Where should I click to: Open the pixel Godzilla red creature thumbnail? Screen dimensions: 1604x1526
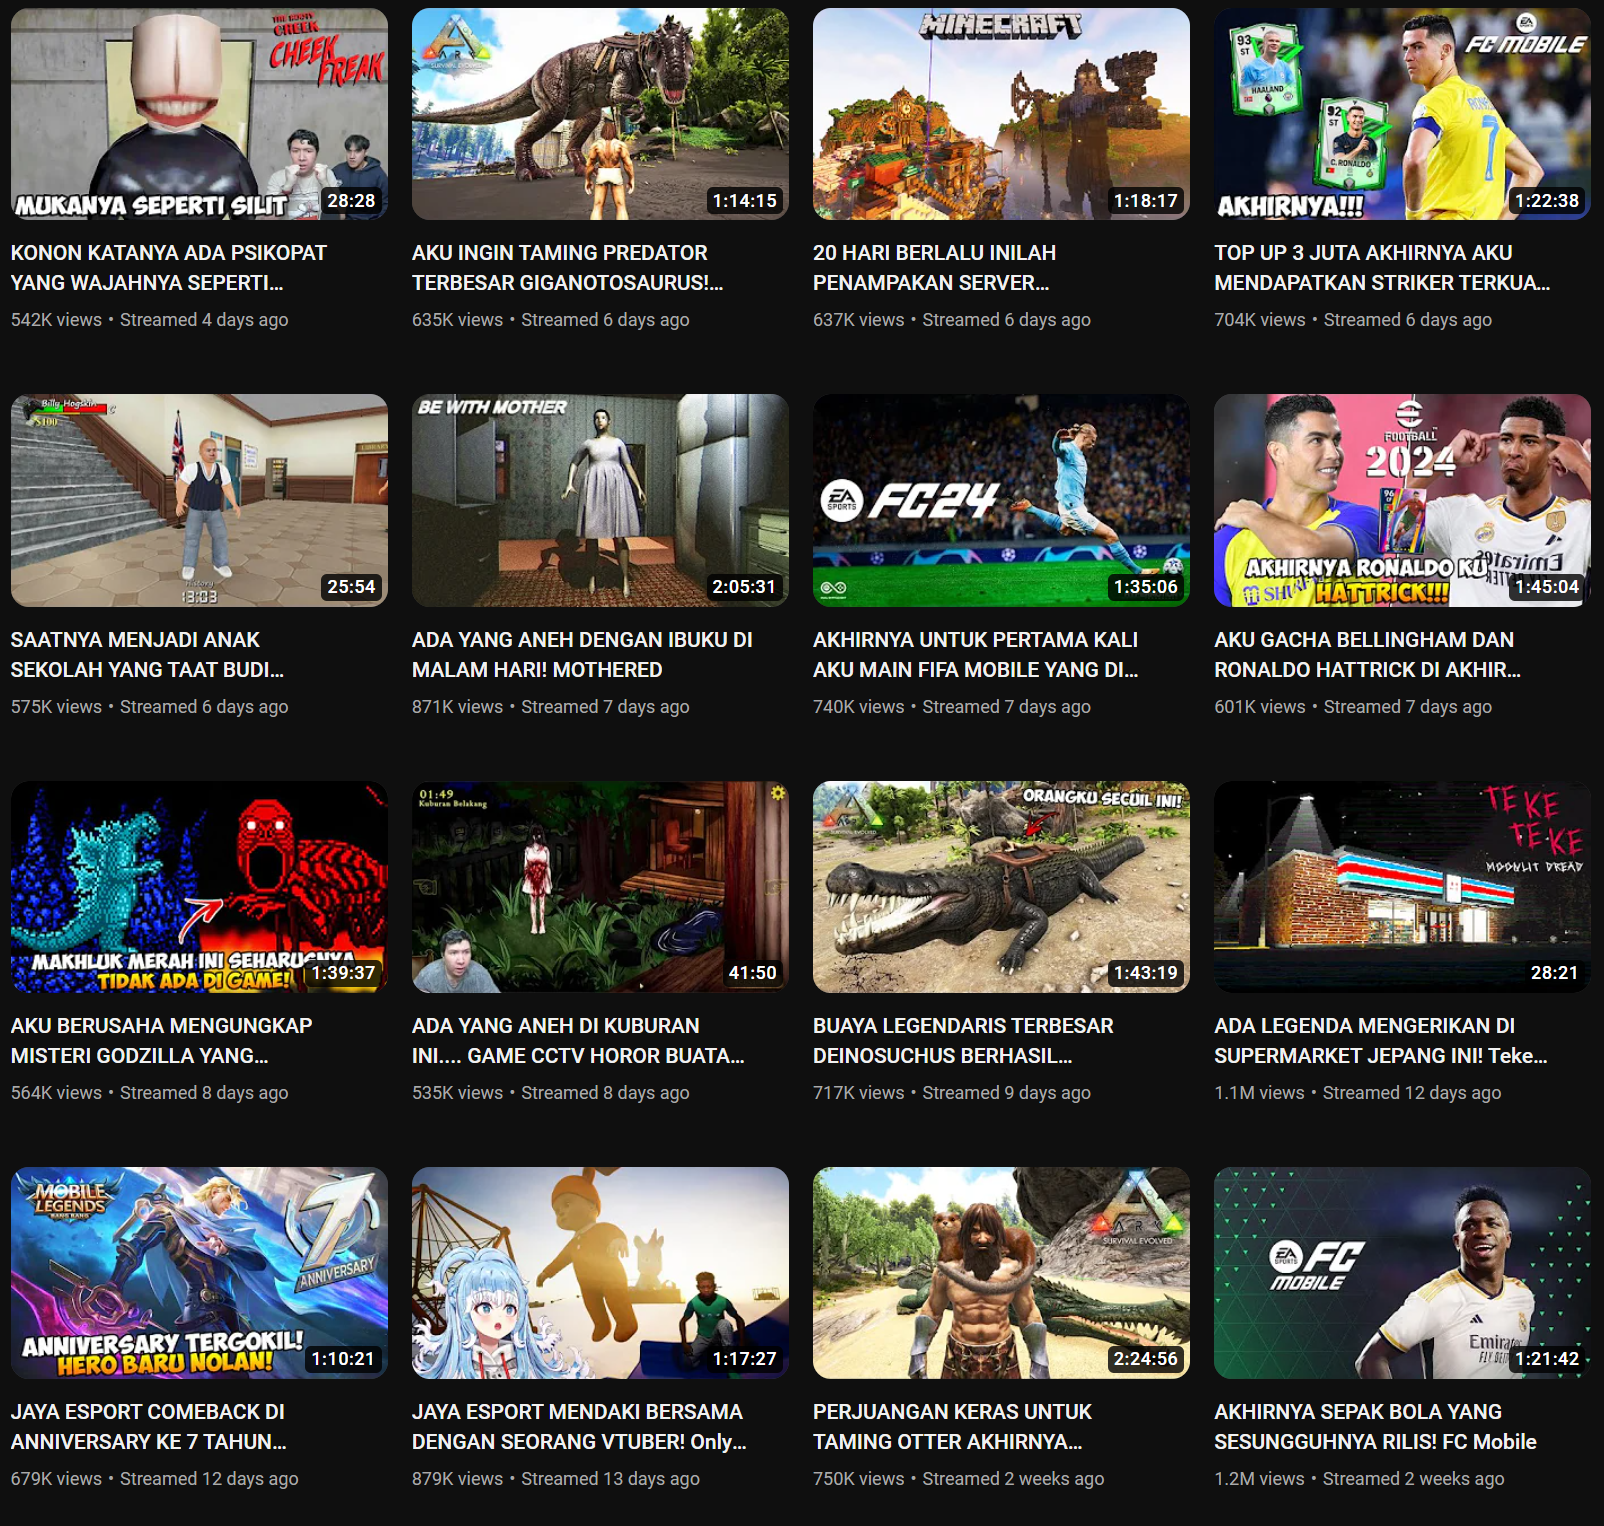click(x=199, y=887)
